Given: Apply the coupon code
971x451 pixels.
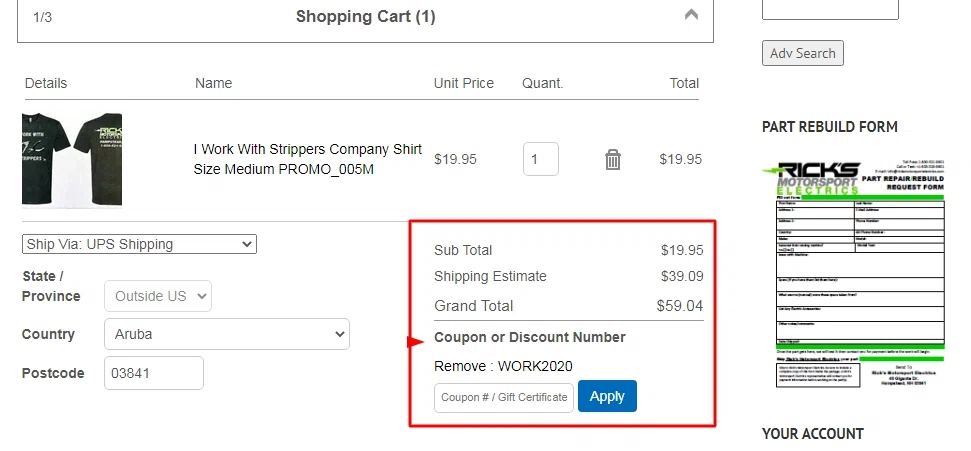Looking at the screenshot, I should pos(607,396).
